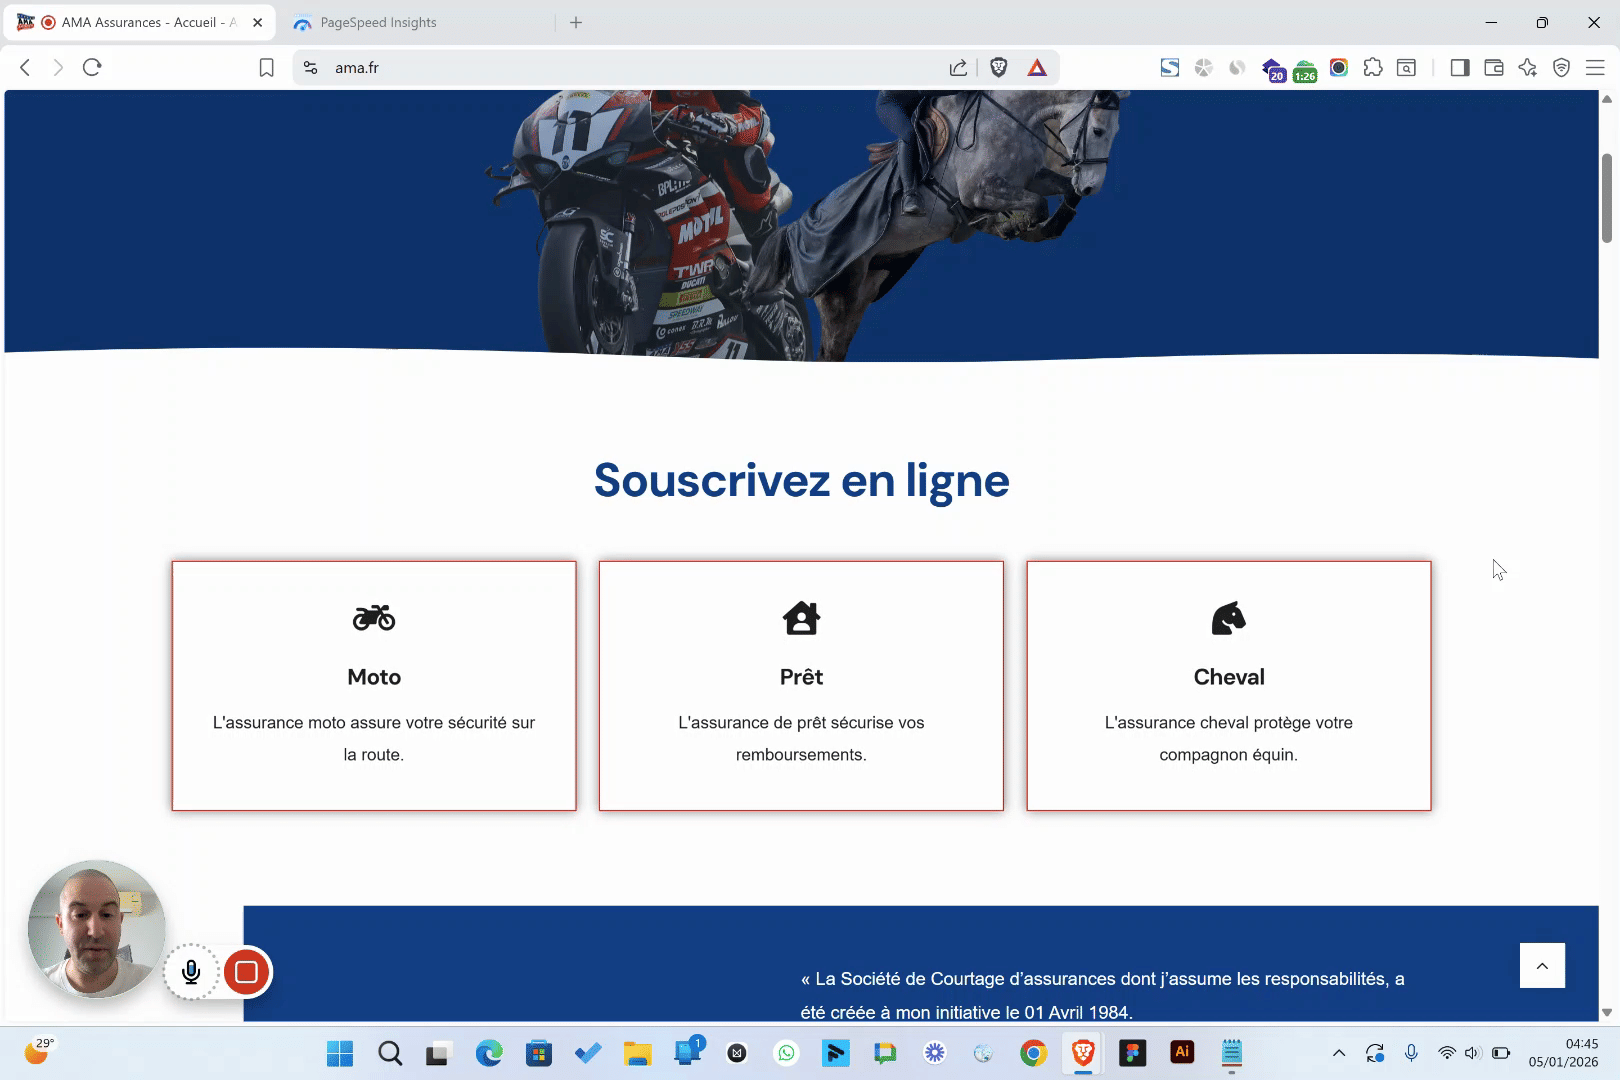Toggle the recording microphone button
This screenshot has width=1620, height=1080.
click(x=191, y=971)
